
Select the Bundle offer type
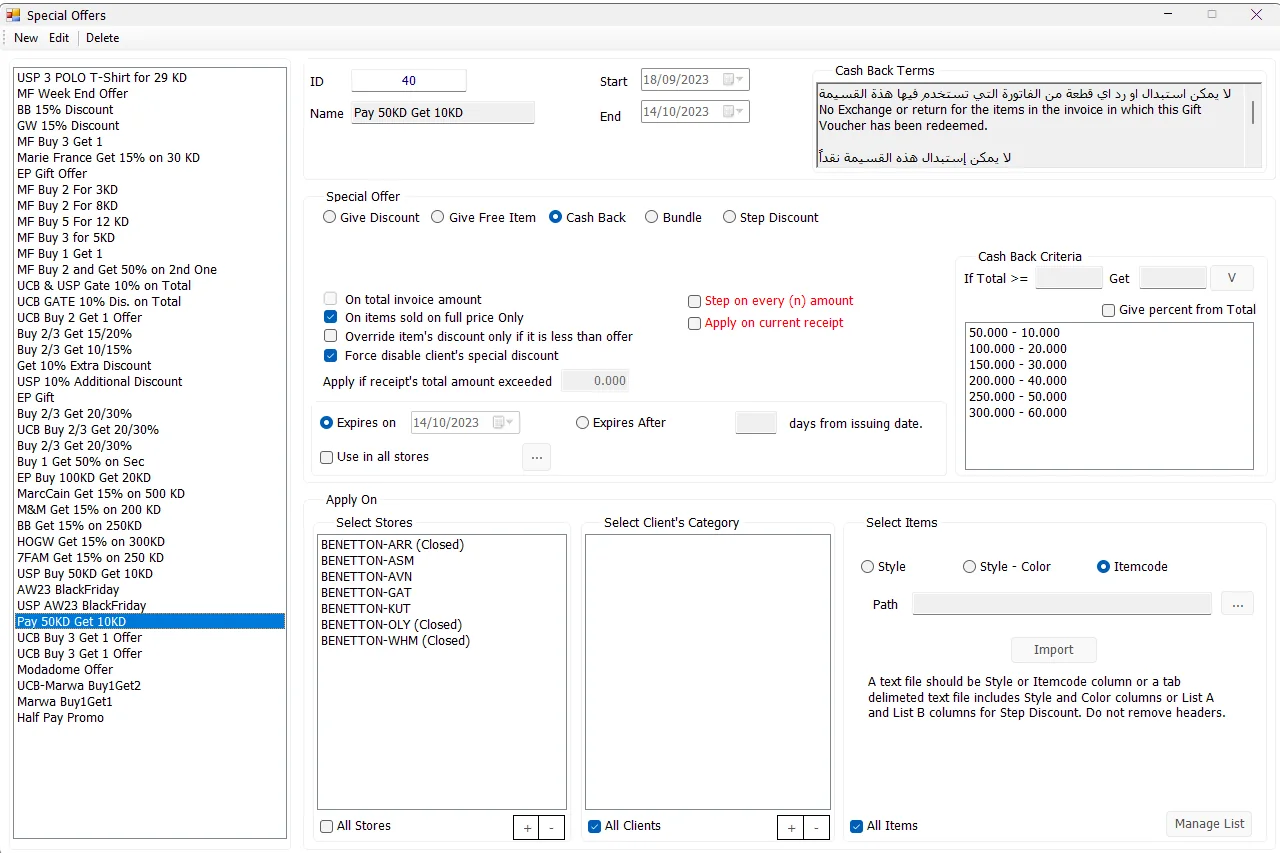[x=673, y=217]
